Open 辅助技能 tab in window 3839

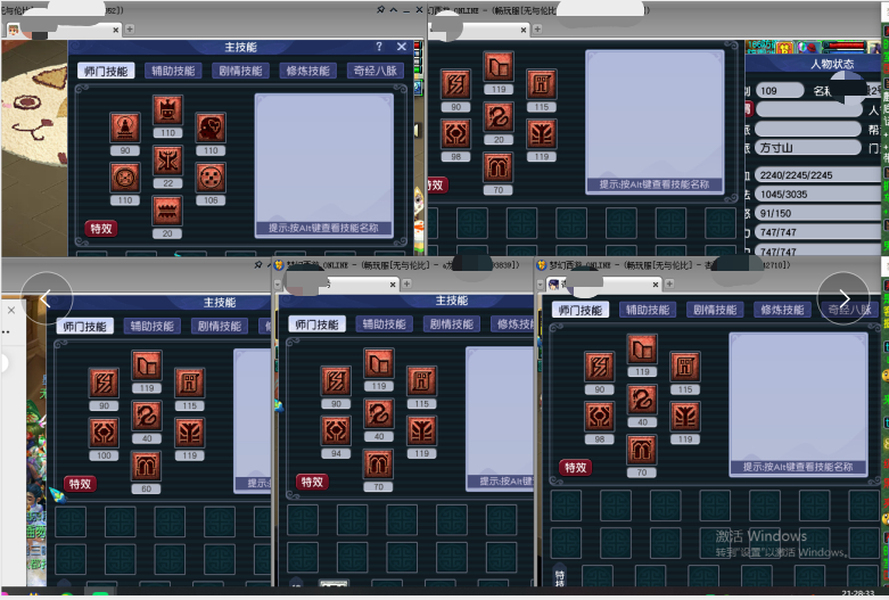click(x=384, y=324)
